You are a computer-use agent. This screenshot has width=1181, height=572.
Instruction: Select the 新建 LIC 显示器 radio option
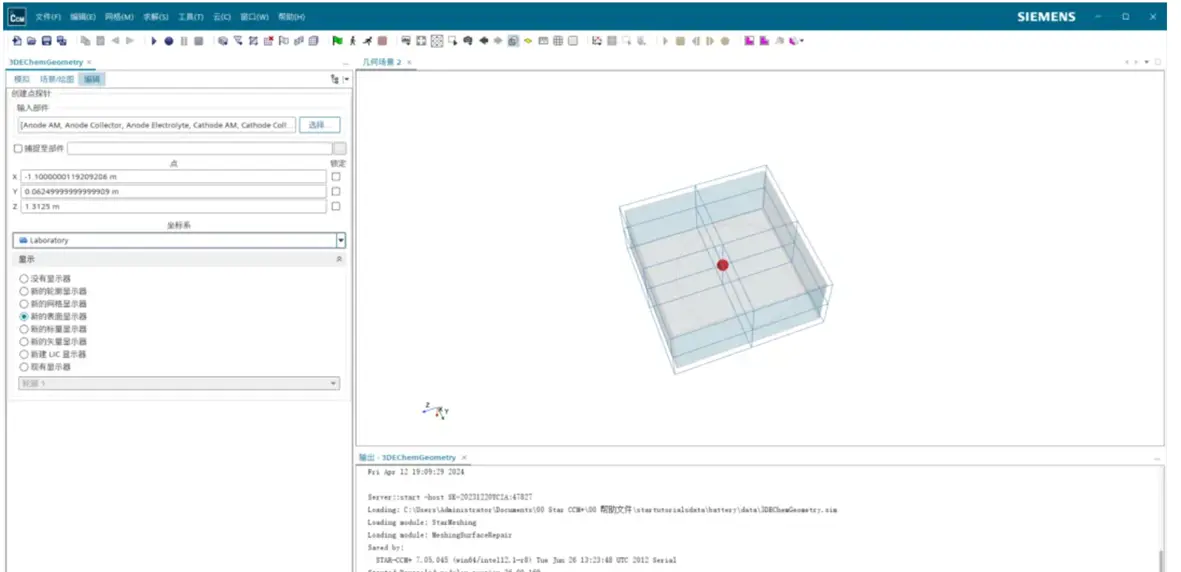tap(24, 354)
